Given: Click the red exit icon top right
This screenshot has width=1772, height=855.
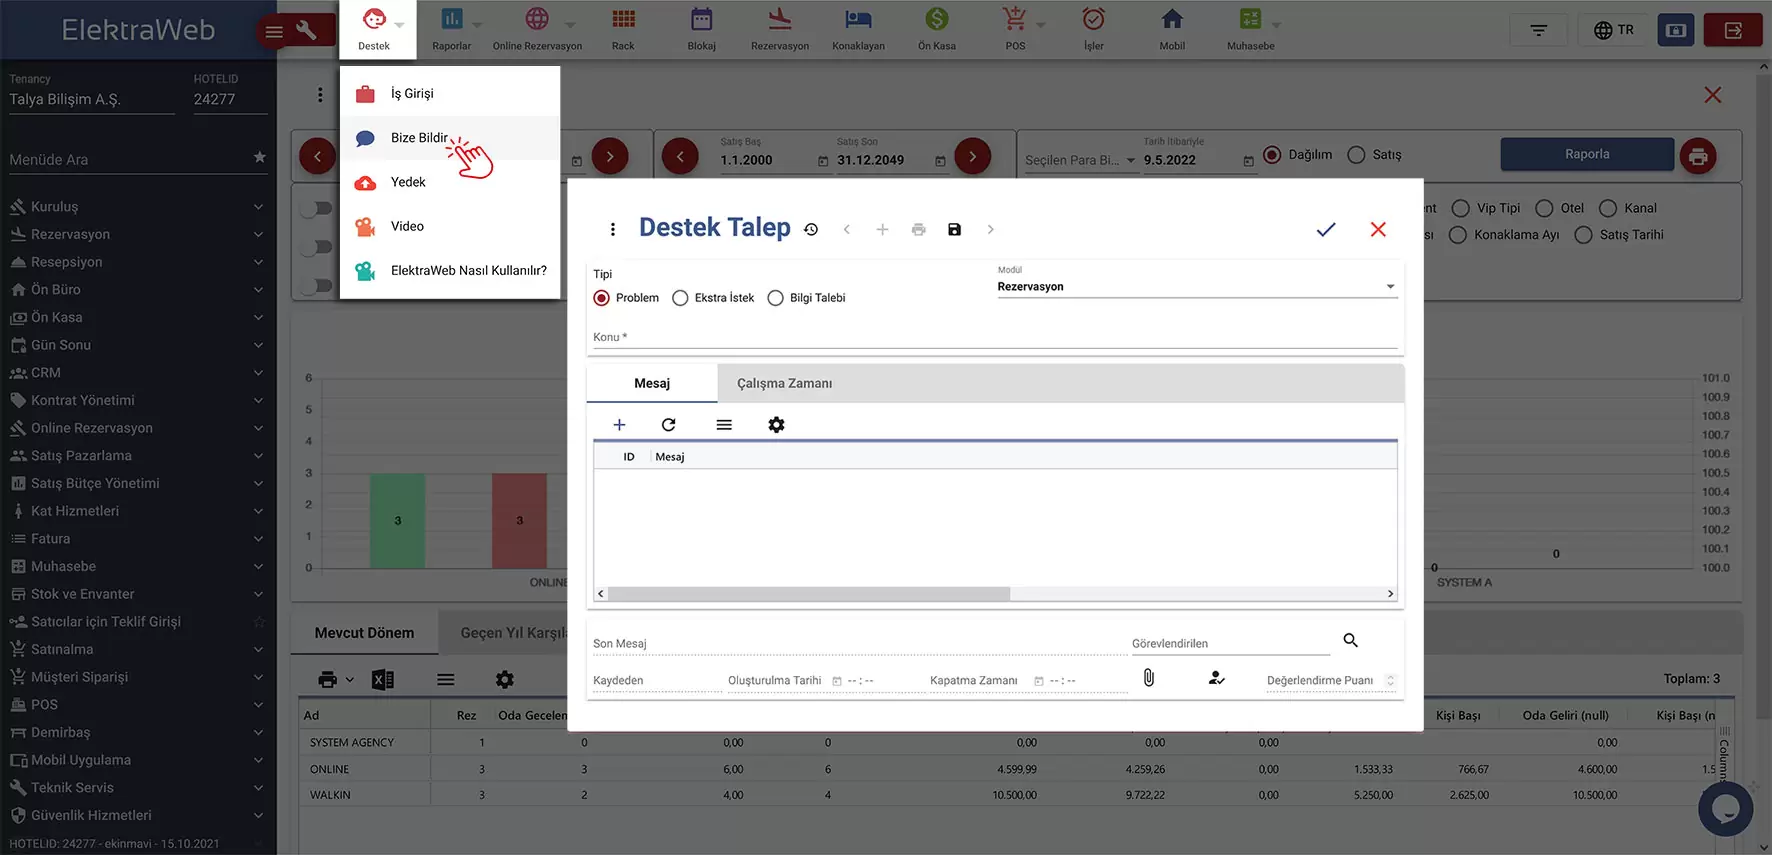Looking at the screenshot, I should (x=1733, y=30).
